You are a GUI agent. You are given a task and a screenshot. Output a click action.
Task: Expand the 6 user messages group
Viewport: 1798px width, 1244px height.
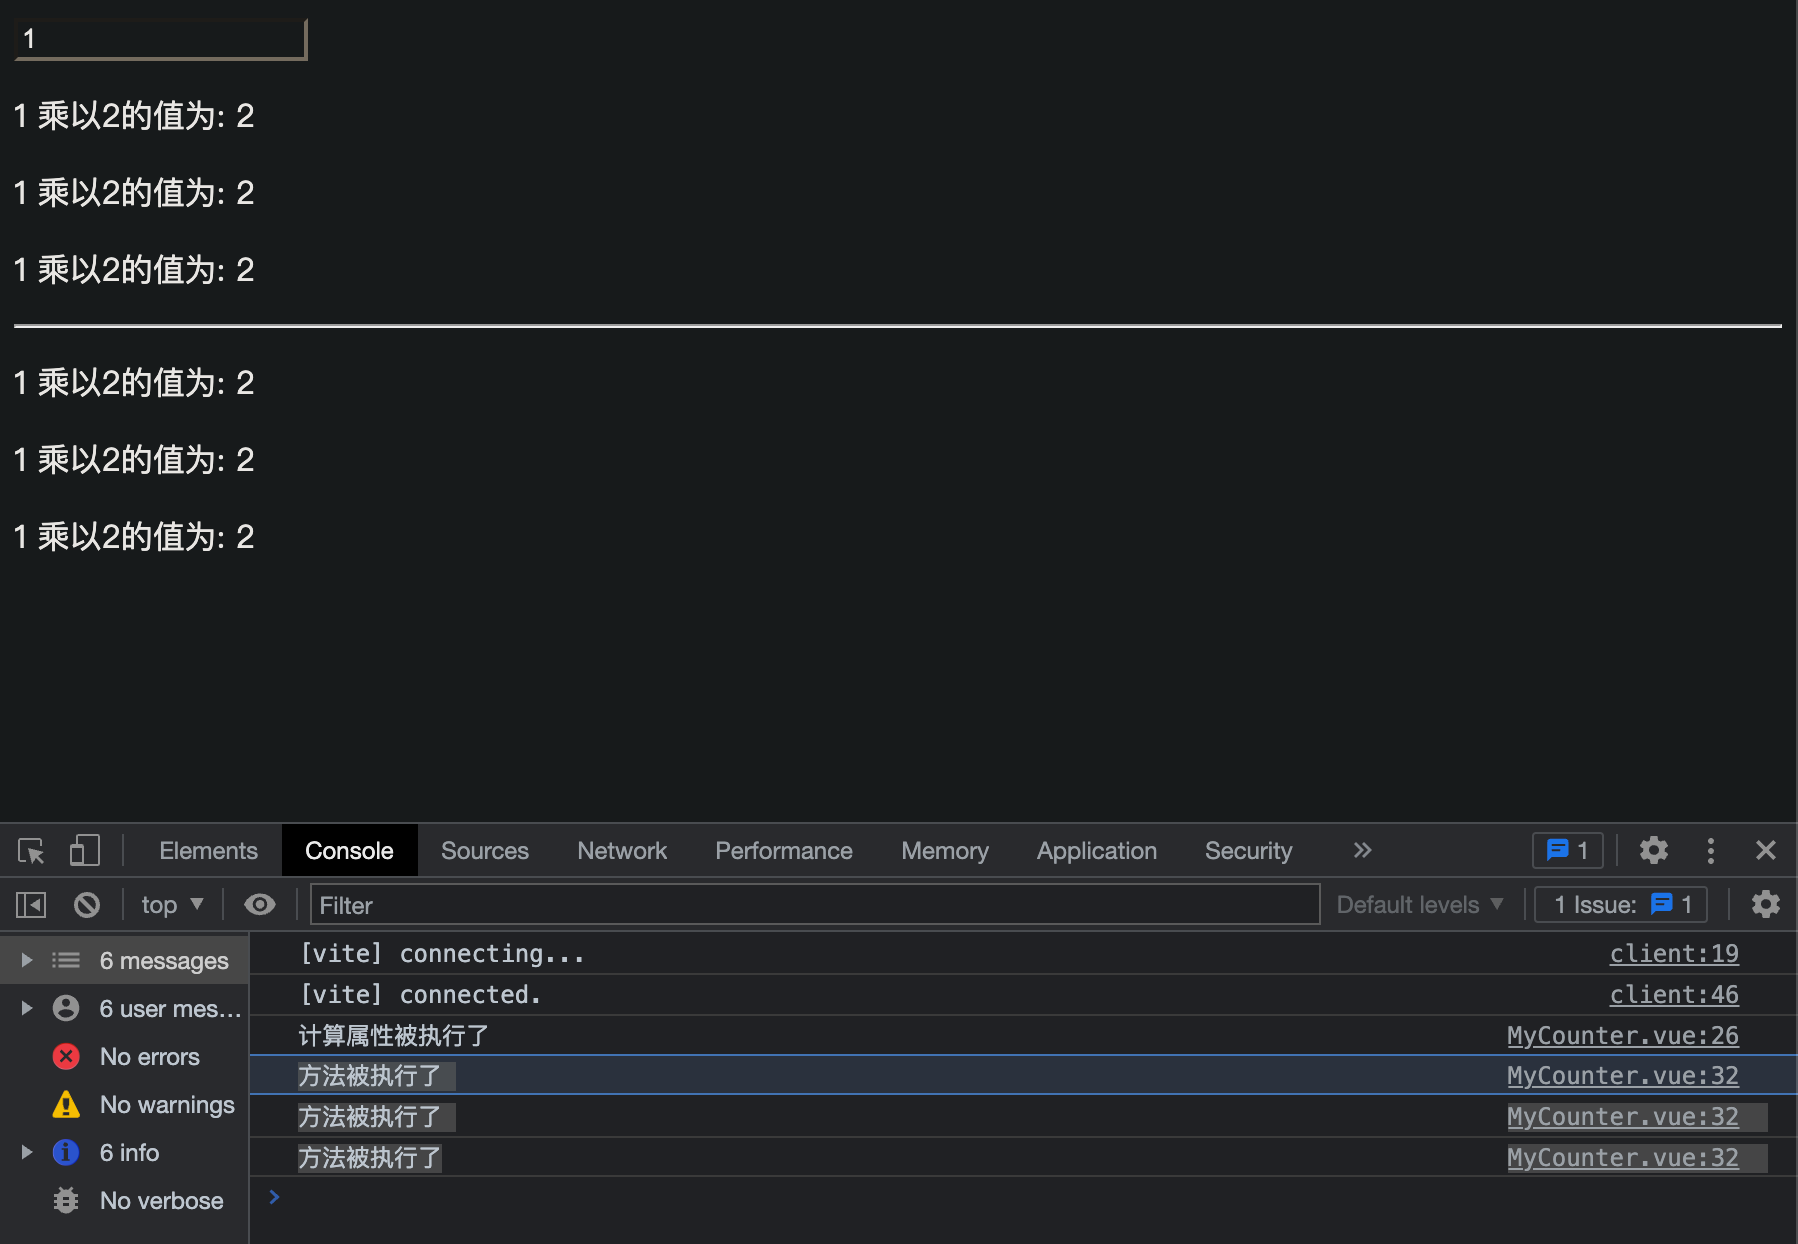coord(27,1008)
